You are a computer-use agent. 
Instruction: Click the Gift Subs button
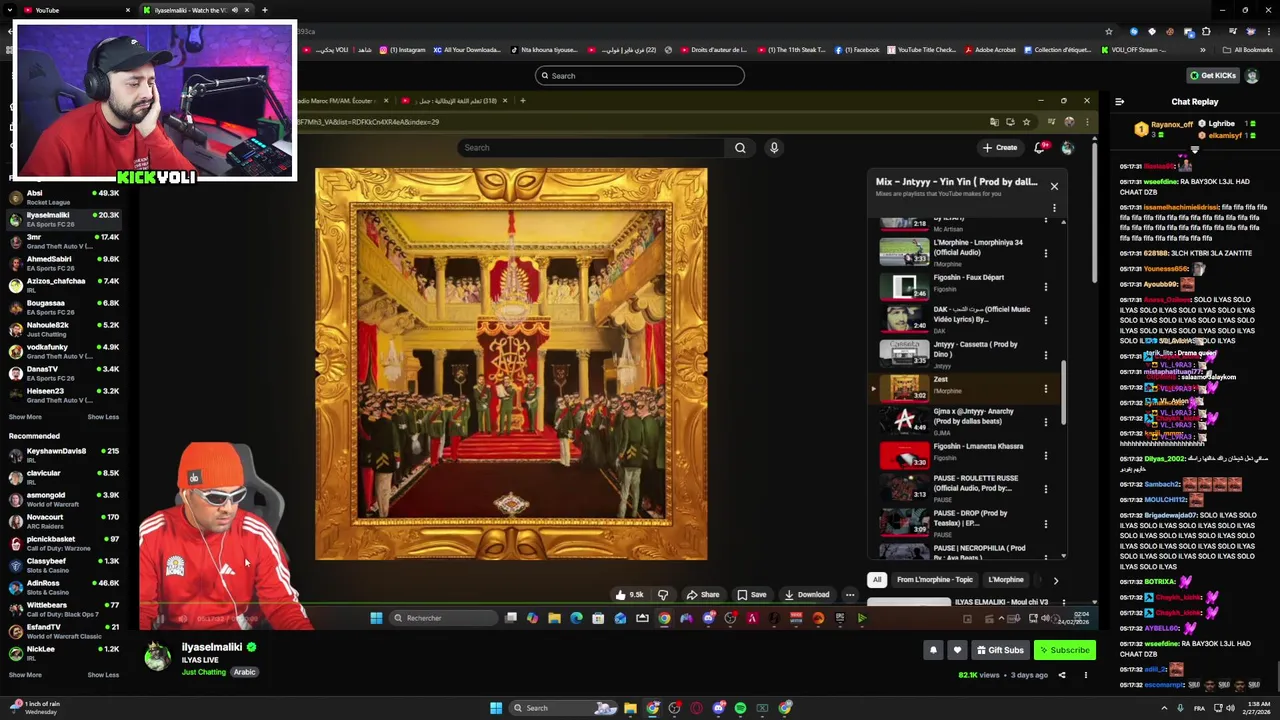[x=1000, y=650]
